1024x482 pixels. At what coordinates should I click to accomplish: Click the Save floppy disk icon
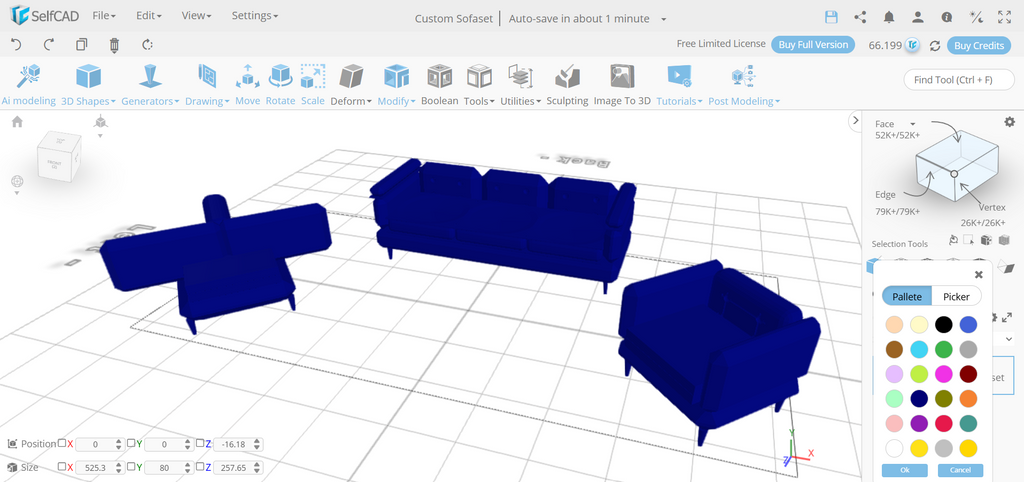831,17
